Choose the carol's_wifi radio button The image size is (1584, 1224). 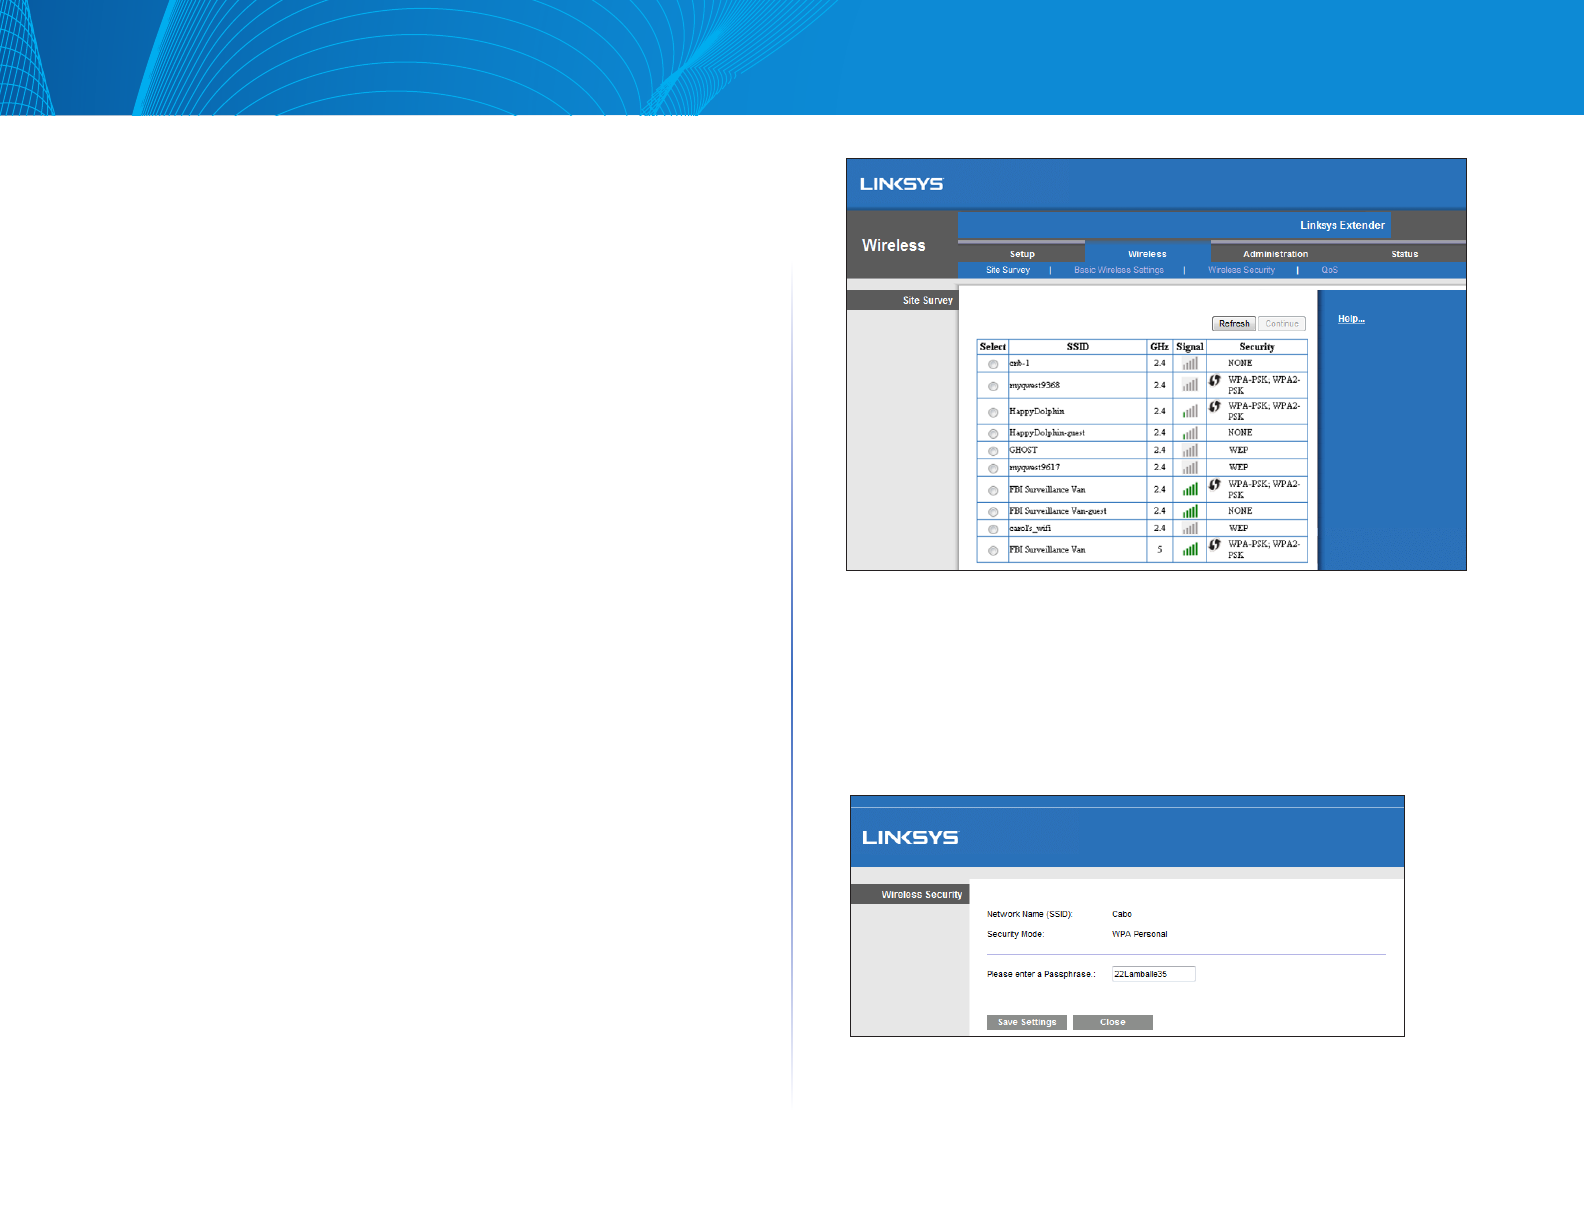(993, 529)
